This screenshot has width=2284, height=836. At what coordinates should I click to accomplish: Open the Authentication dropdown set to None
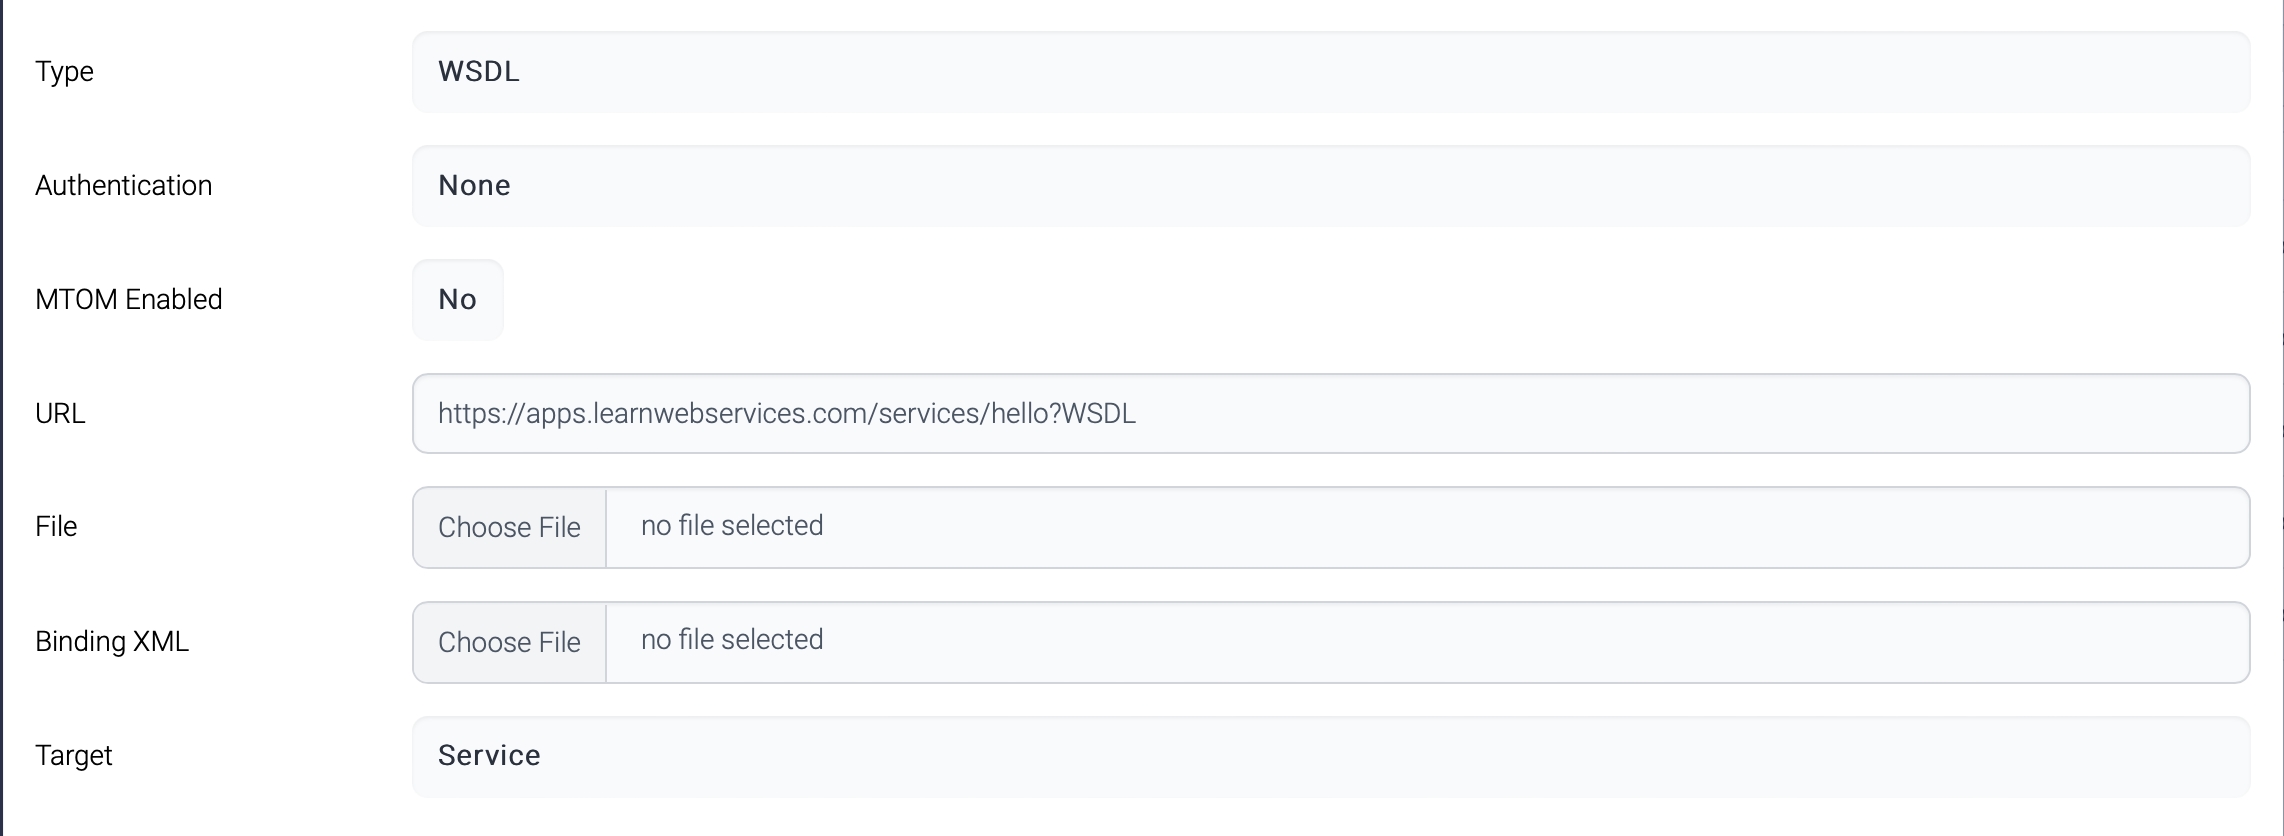[1330, 186]
